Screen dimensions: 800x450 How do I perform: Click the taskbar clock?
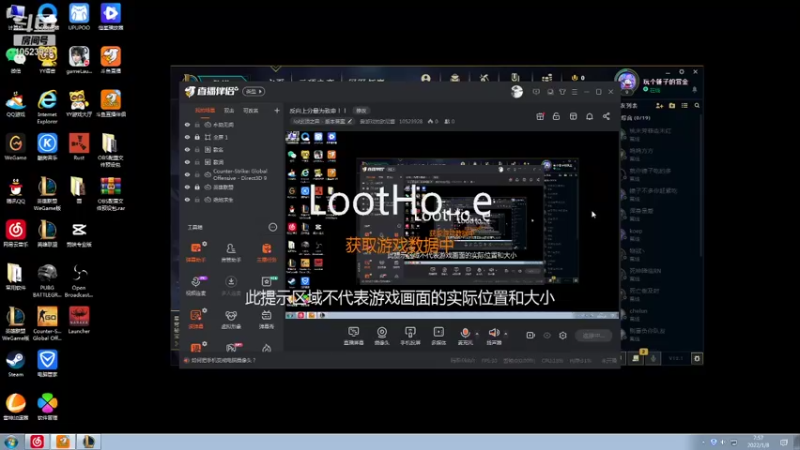pos(758,442)
